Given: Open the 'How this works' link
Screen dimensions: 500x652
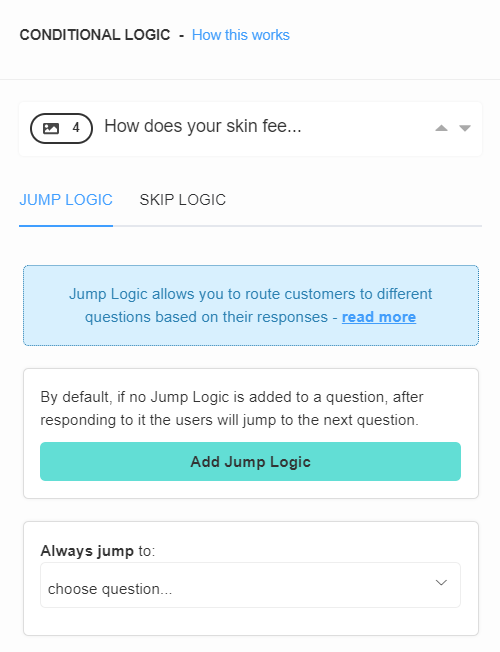Looking at the screenshot, I should click(240, 35).
